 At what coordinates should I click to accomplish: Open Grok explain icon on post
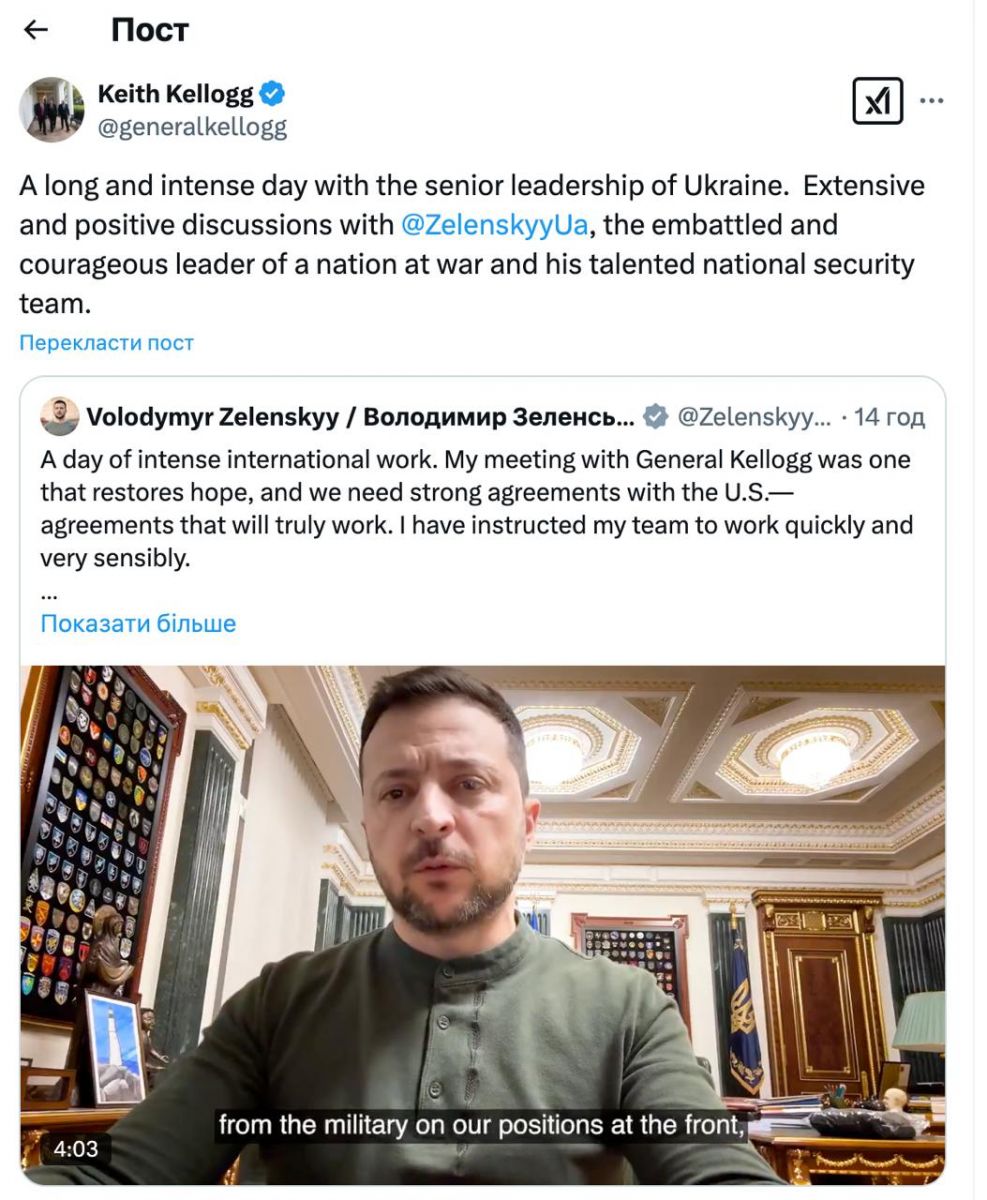click(x=877, y=101)
